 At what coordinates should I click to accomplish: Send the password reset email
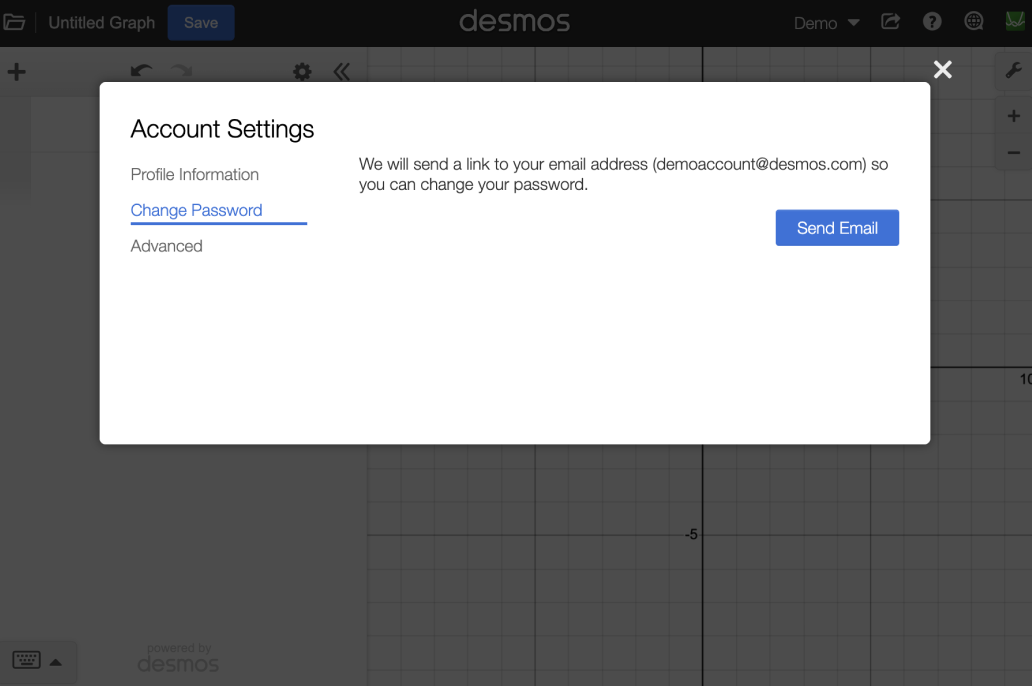click(837, 228)
